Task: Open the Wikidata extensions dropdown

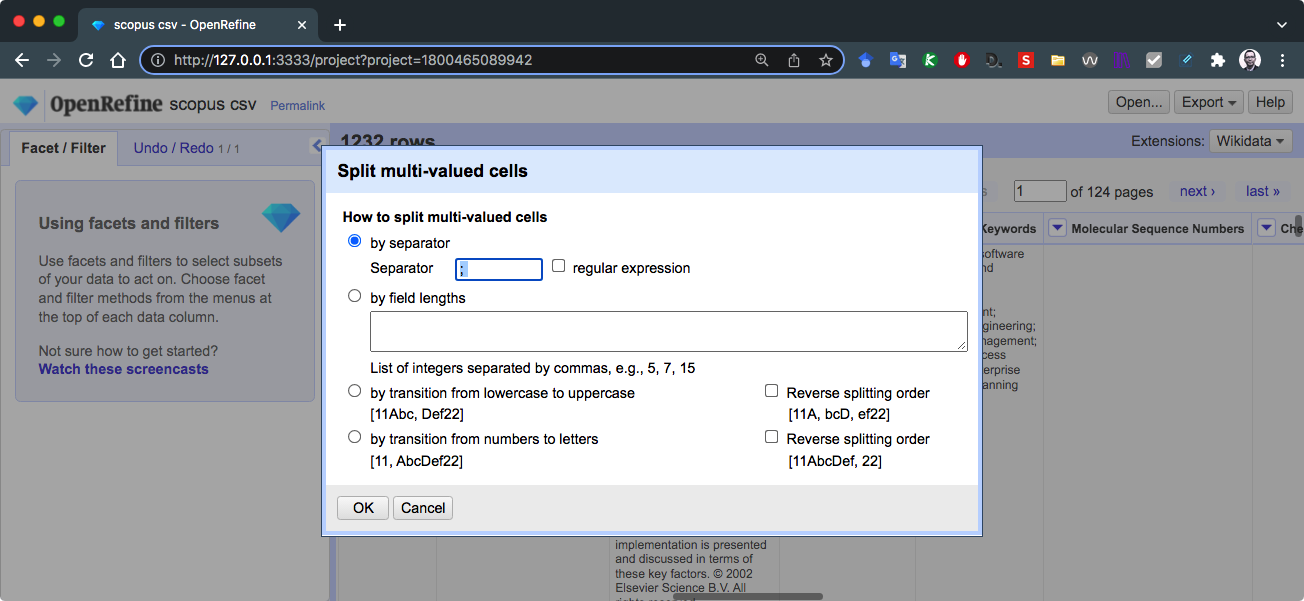Action: point(1251,142)
